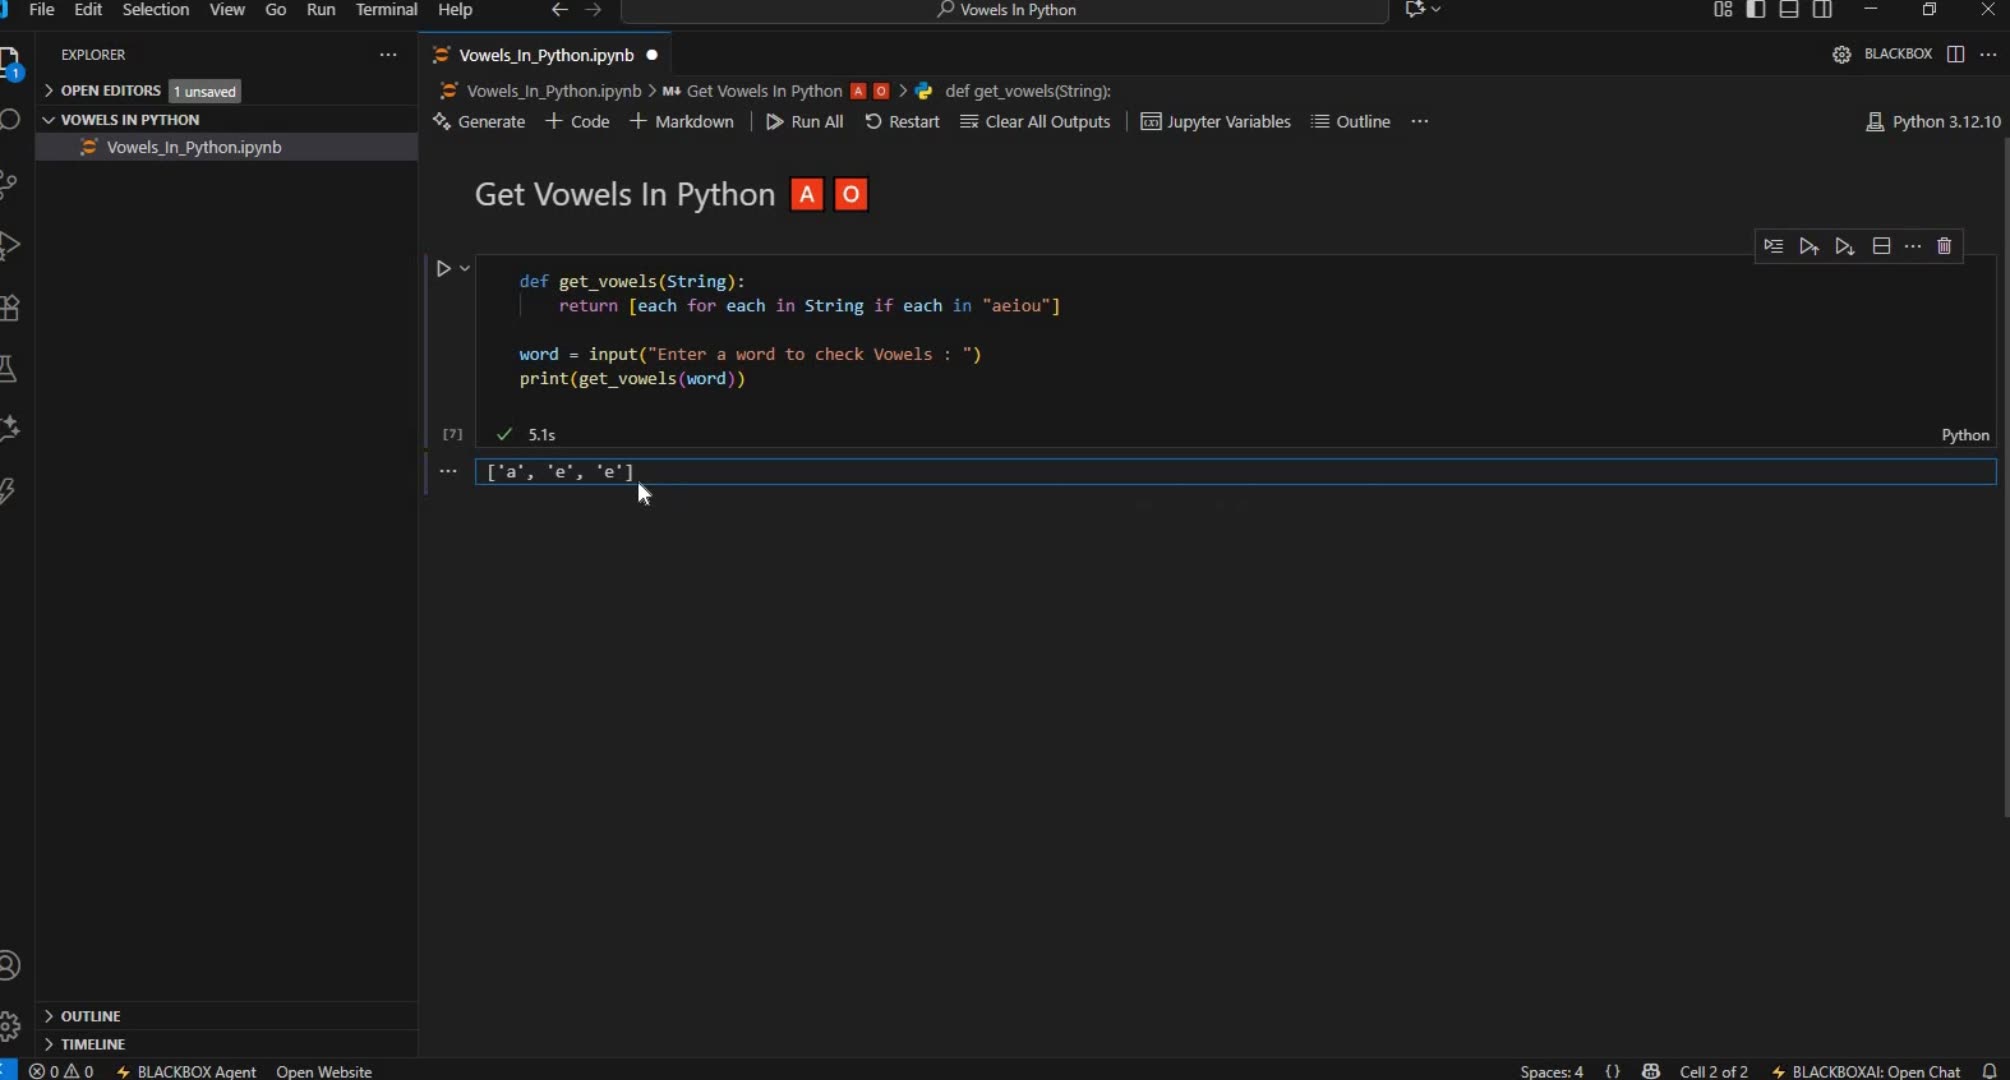Image resolution: width=2010 pixels, height=1080 pixels.
Task: Open BLACKBOXAI chat from status bar
Action: (1866, 1070)
